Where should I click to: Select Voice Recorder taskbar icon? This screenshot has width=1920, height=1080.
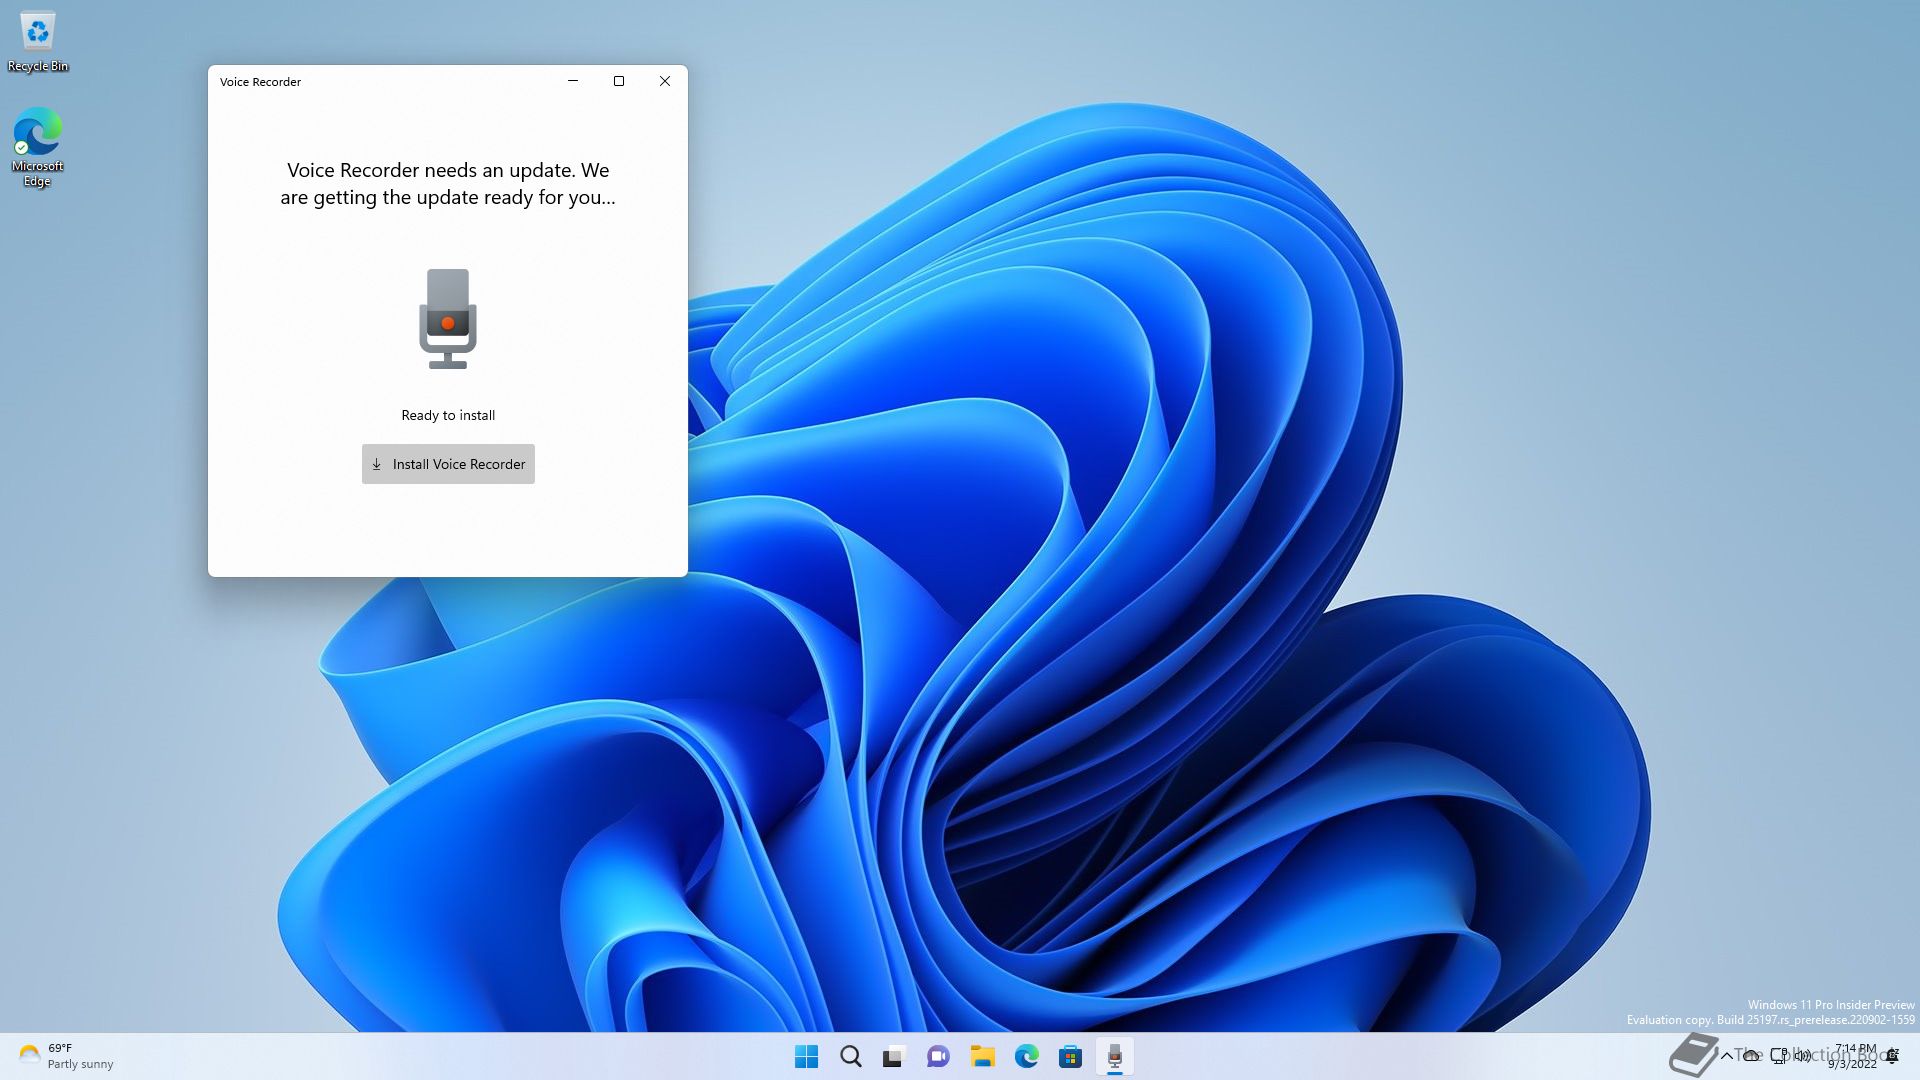pos(1114,1056)
